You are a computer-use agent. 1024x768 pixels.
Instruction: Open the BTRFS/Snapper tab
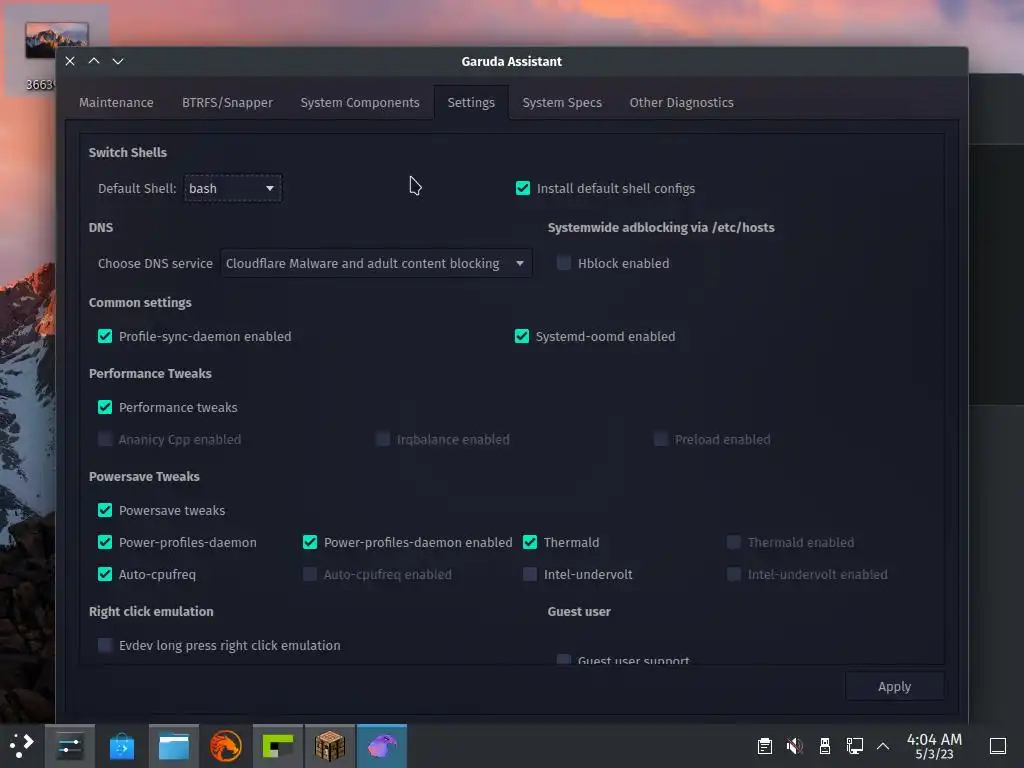[x=227, y=103]
